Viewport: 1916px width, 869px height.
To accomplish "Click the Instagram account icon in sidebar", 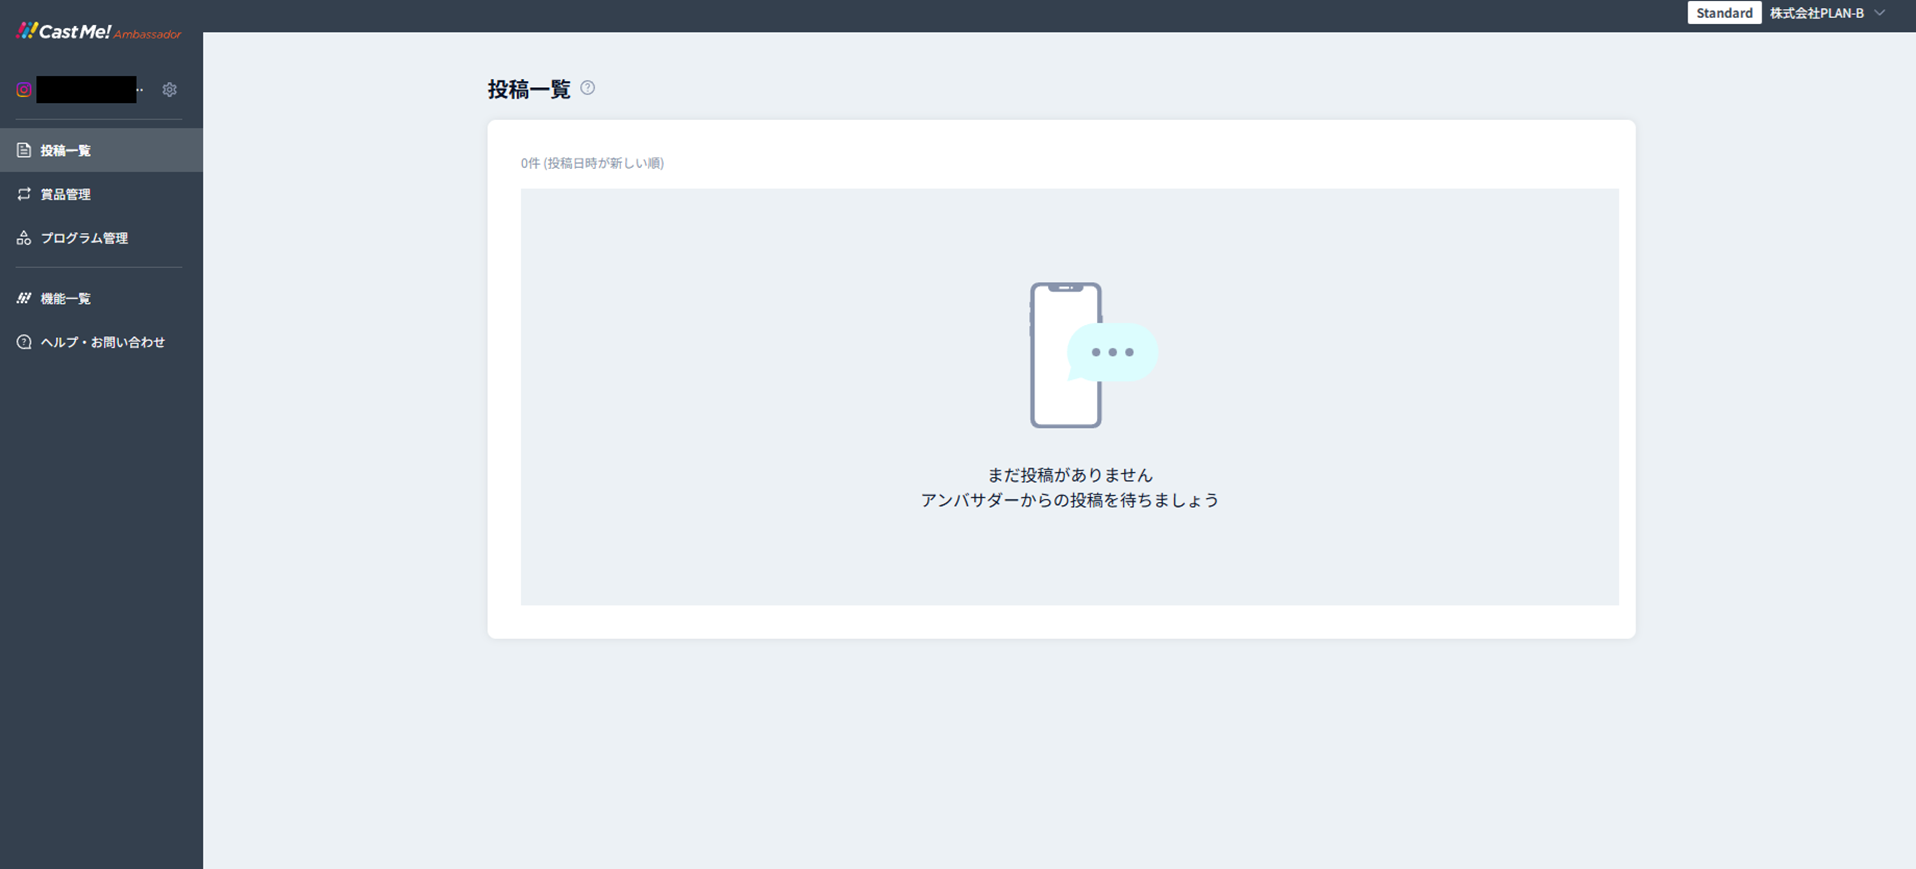I will click(x=24, y=90).
